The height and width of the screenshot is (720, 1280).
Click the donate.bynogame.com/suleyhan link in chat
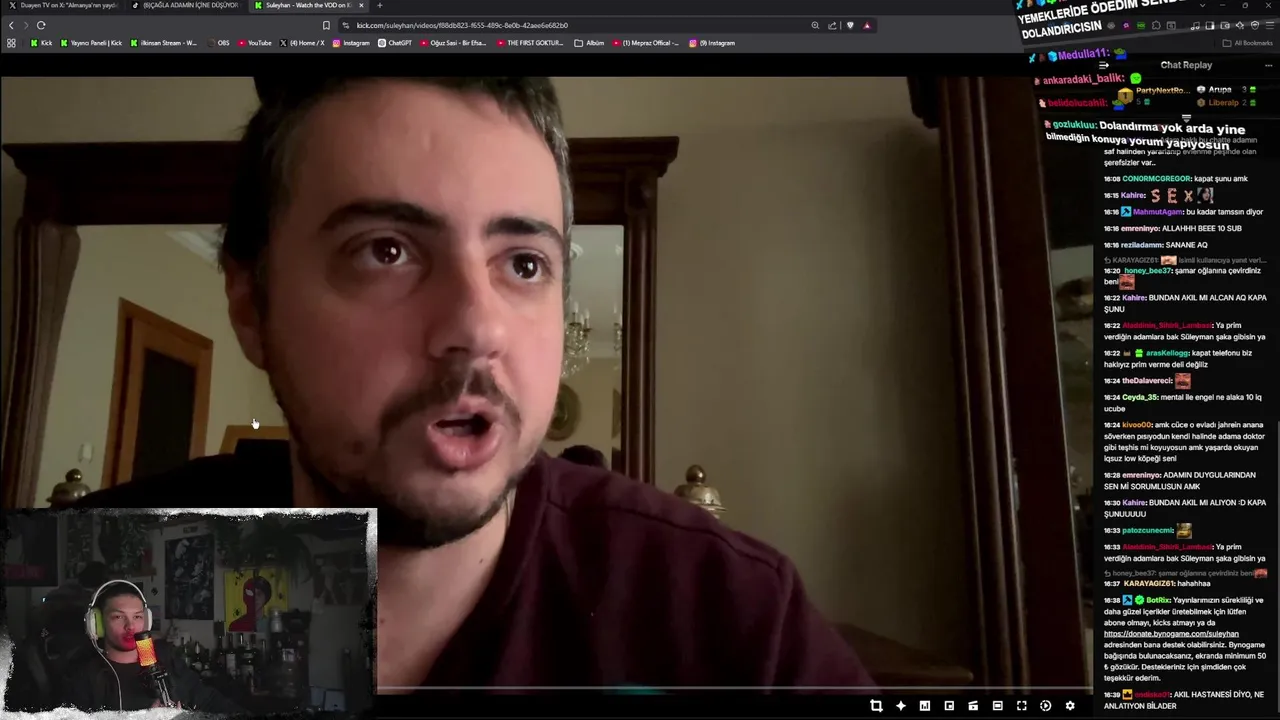[1171, 634]
